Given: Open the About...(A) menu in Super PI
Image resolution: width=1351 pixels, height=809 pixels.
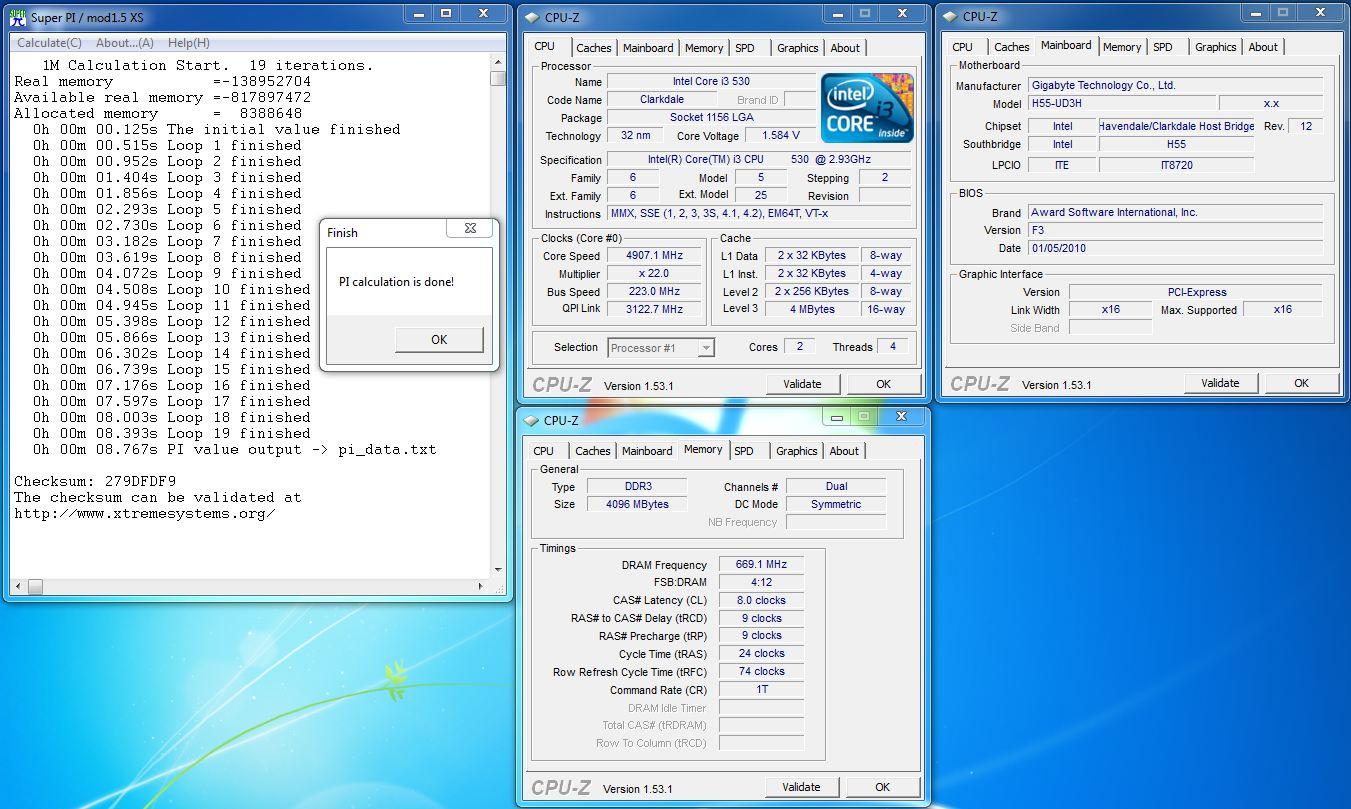Looking at the screenshot, I should pos(125,43).
